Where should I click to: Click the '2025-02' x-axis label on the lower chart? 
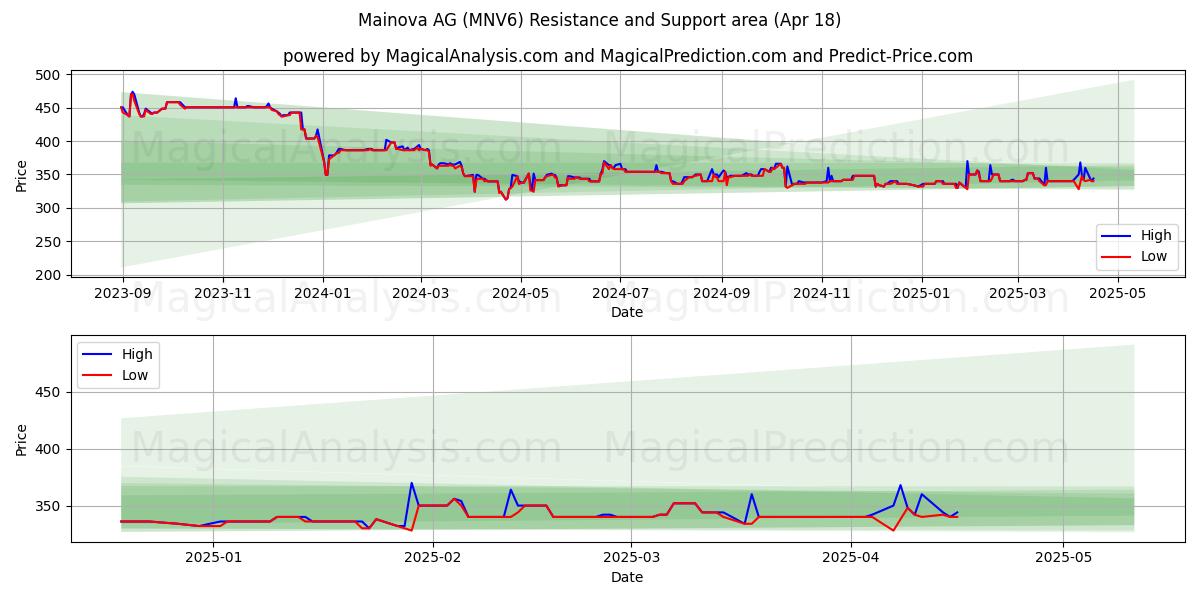point(433,558)
